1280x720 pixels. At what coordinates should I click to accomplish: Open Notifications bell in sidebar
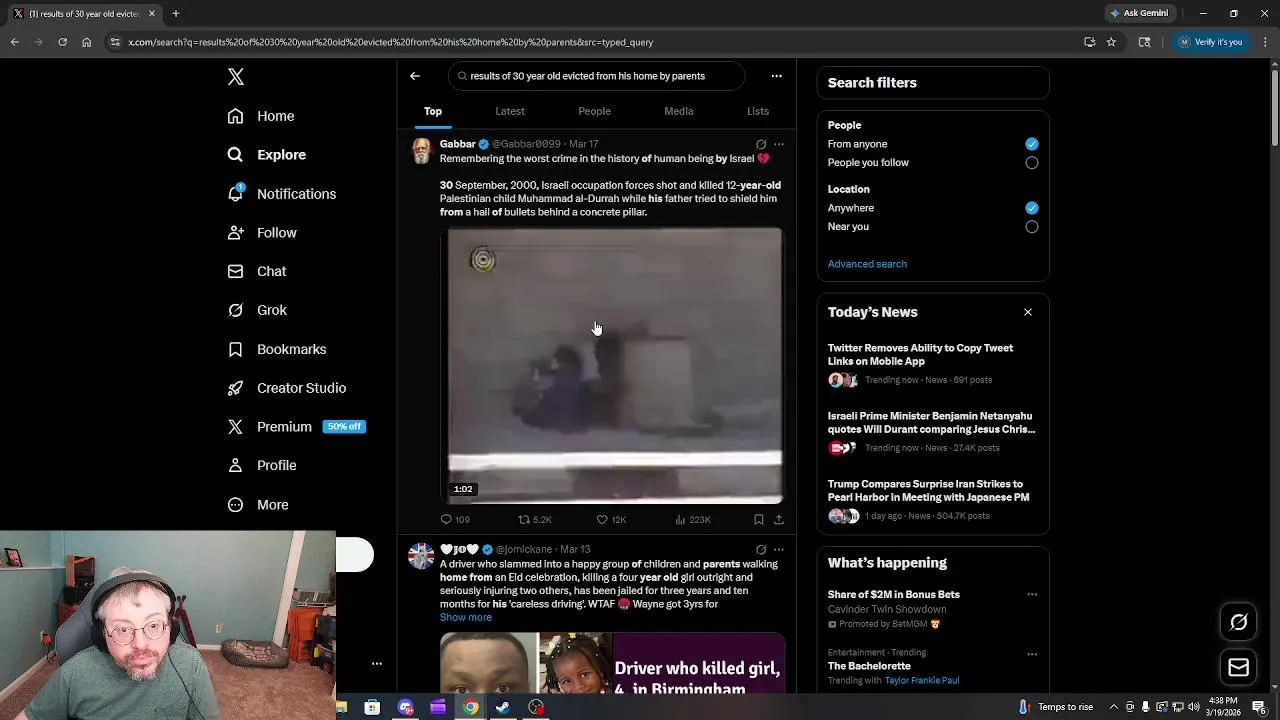[x=282, y=194]
